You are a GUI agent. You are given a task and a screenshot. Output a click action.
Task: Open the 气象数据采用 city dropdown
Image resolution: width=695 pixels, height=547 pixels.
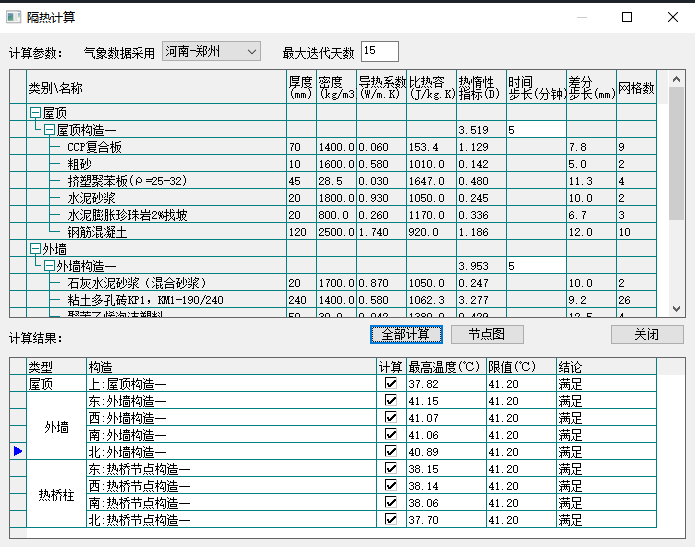tap(211, 51)
